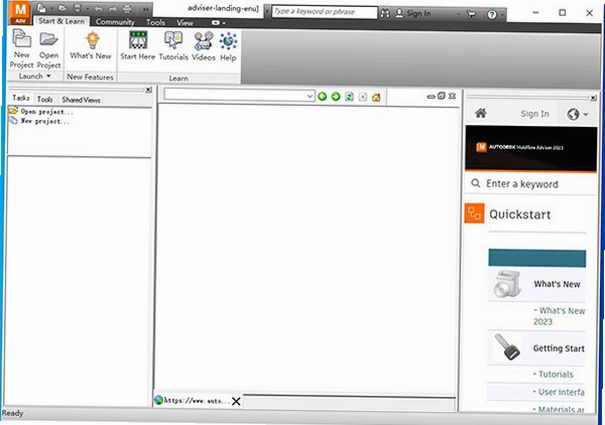Switch to Start & Learn ribbon tab
This screenshot has height=425, width=605.
click(x=61, y=21)
